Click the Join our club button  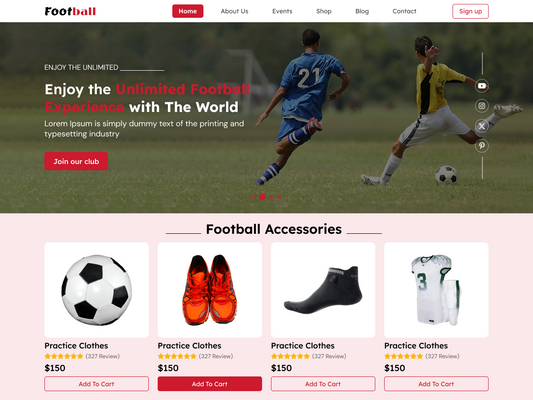tap(76, 161)
